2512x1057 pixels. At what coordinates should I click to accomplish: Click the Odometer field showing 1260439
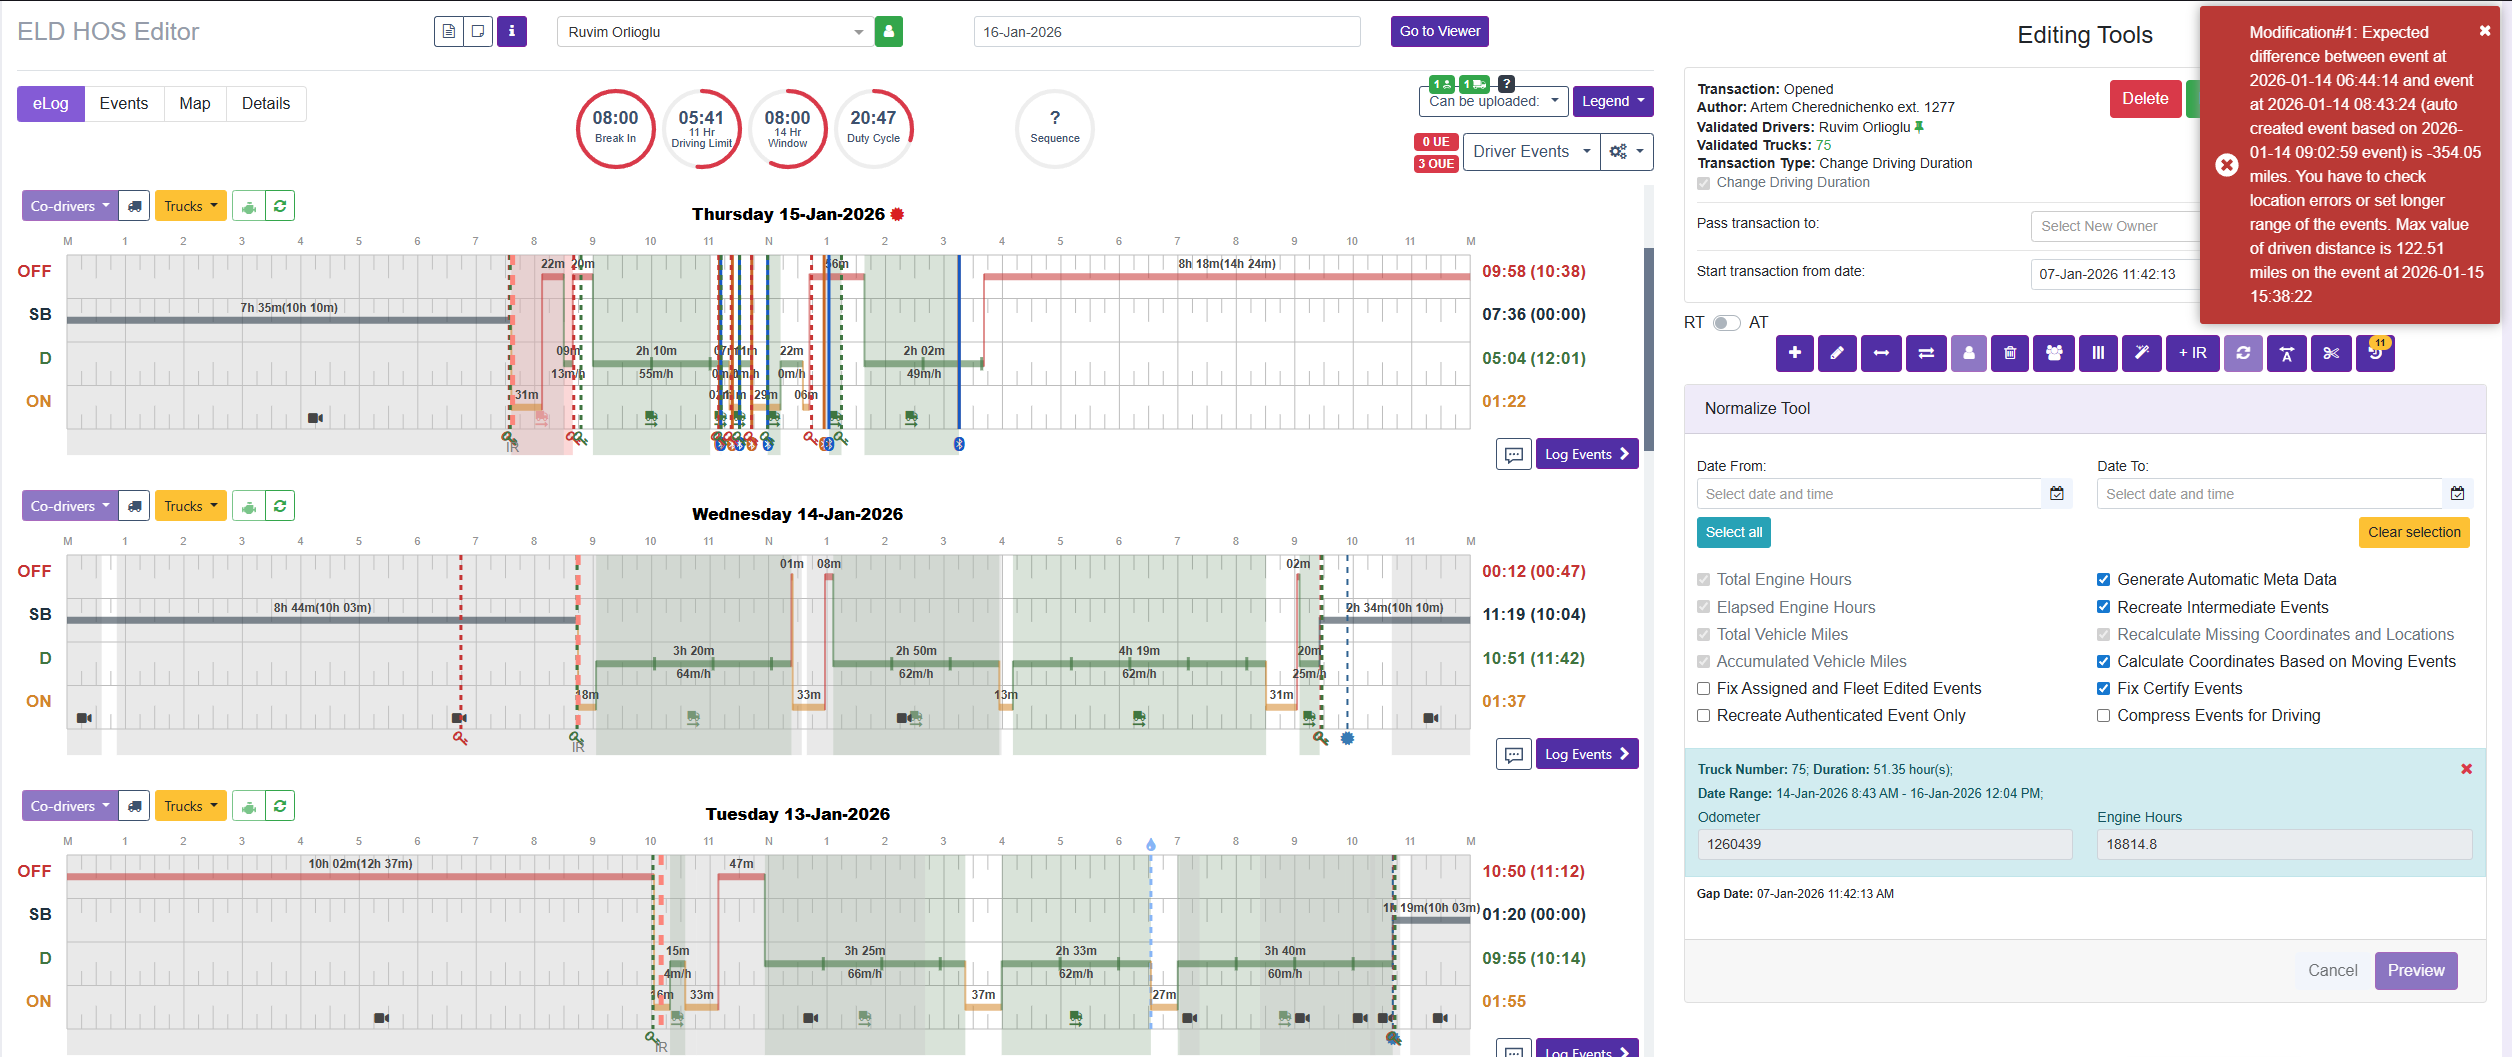tap(1885, 844)
